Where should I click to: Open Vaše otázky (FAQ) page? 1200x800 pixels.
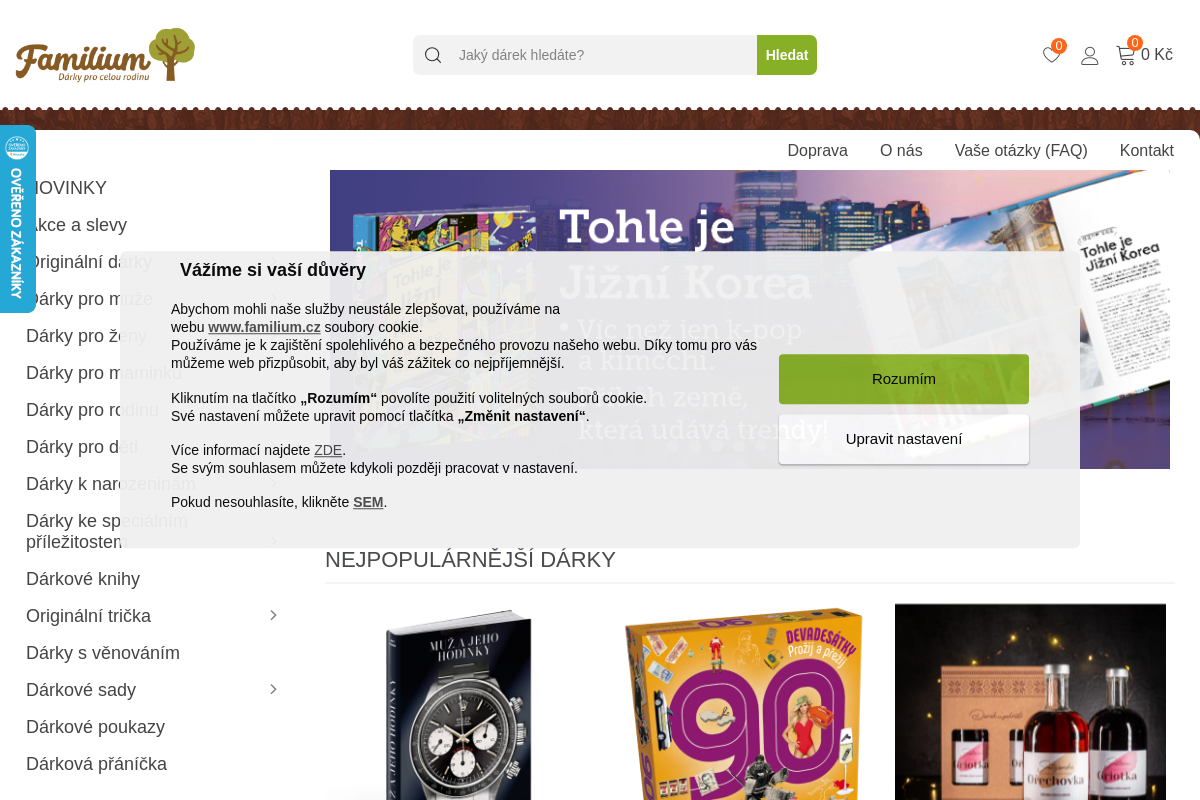pos(1021,151)
